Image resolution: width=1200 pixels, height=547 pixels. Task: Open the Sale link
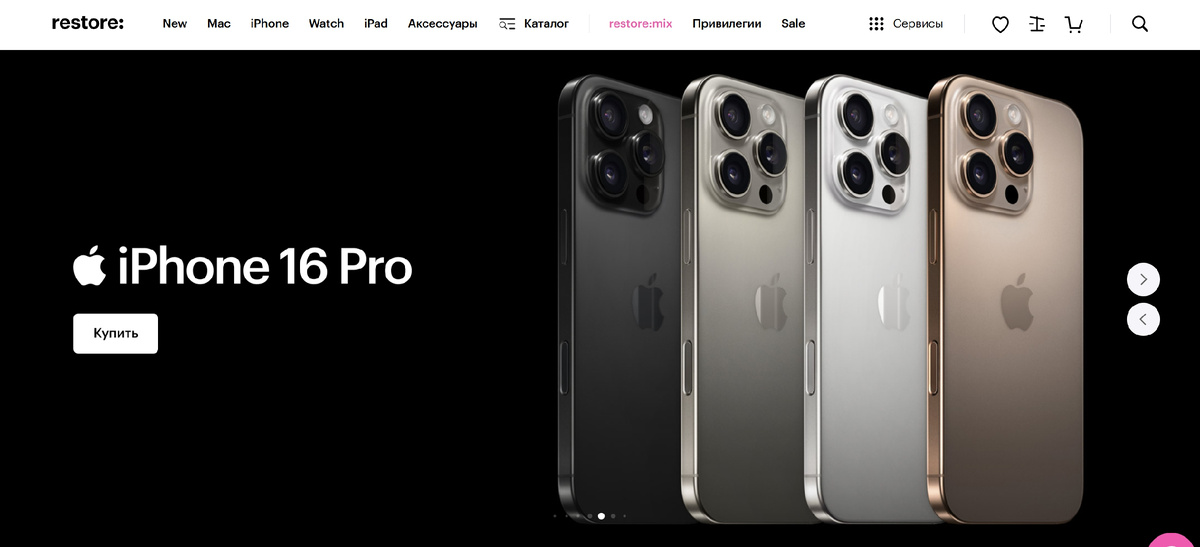click(793, 24)
